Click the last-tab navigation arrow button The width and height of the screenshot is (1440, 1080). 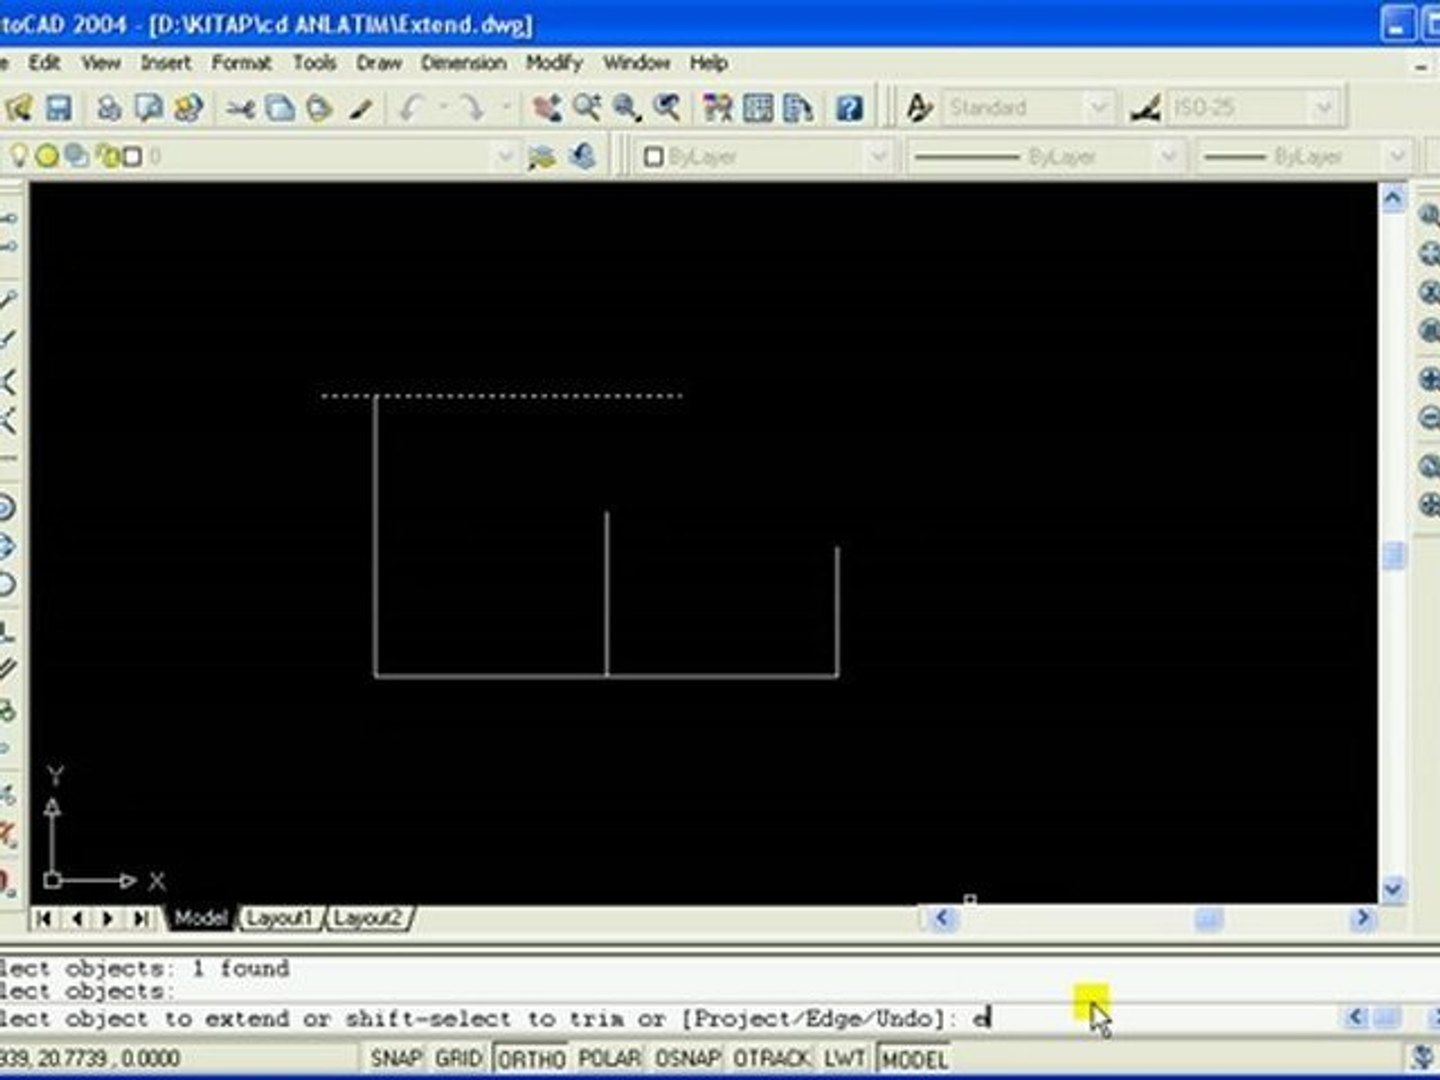(141, 917)
